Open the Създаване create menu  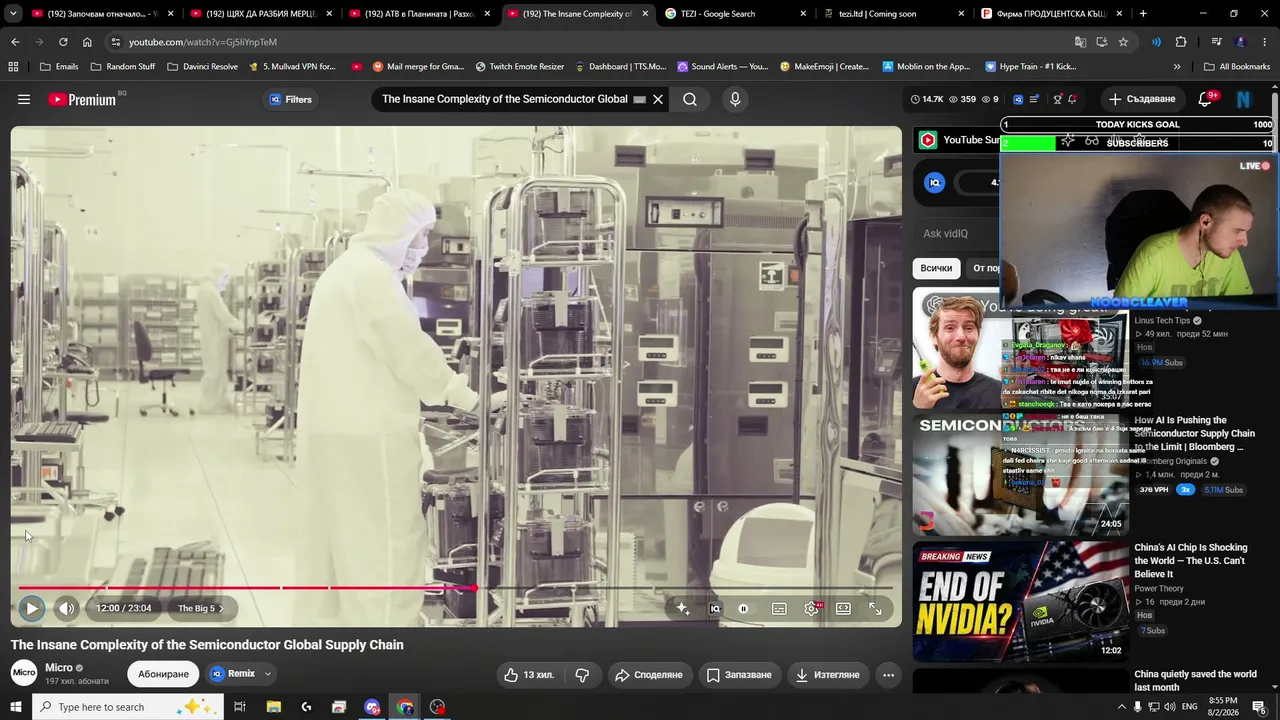1142,99
